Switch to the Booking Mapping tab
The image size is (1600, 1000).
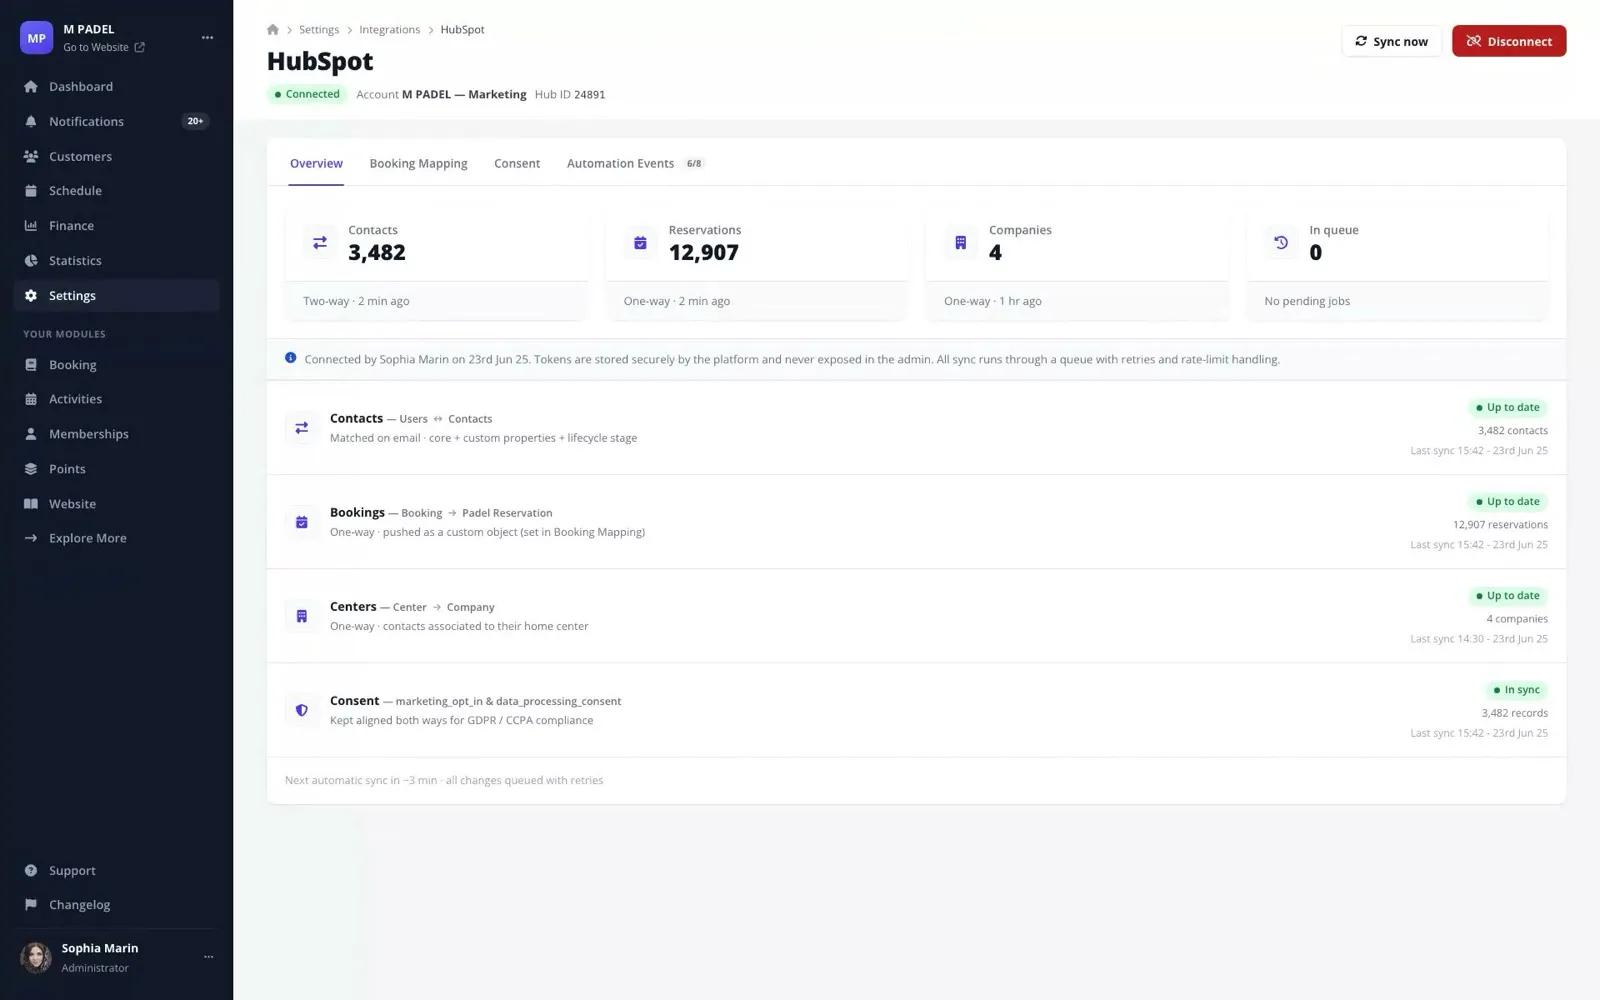click(x=418, y=164)
